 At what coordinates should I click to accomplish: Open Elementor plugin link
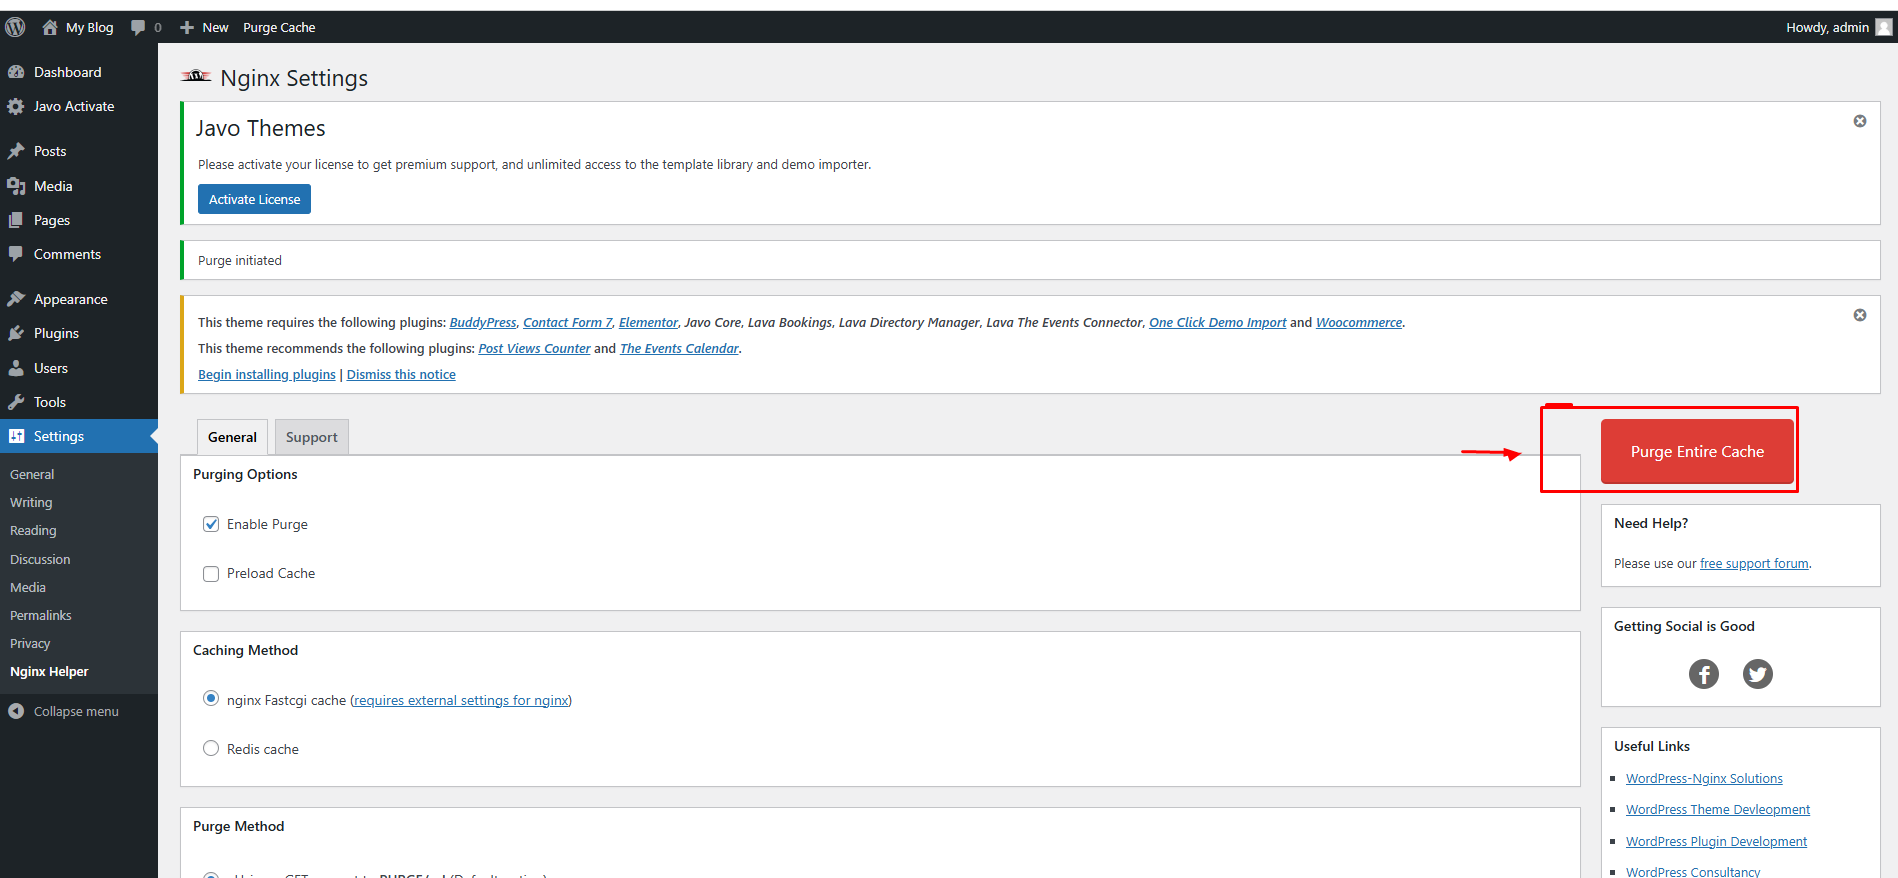coord(648,322)
